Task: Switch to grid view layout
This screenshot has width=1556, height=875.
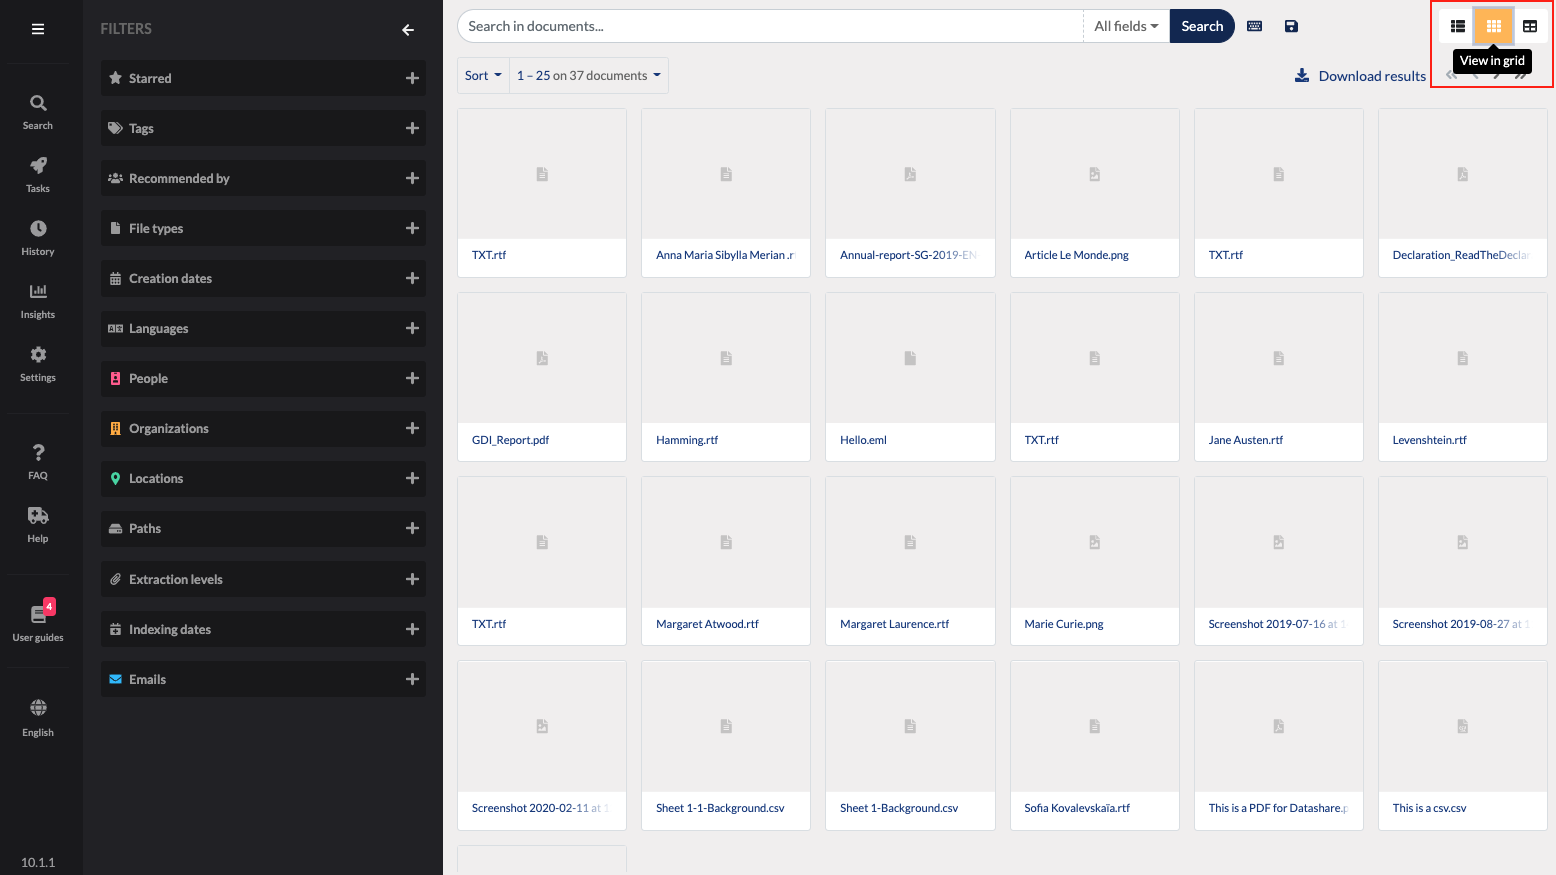Action: 1494,26
